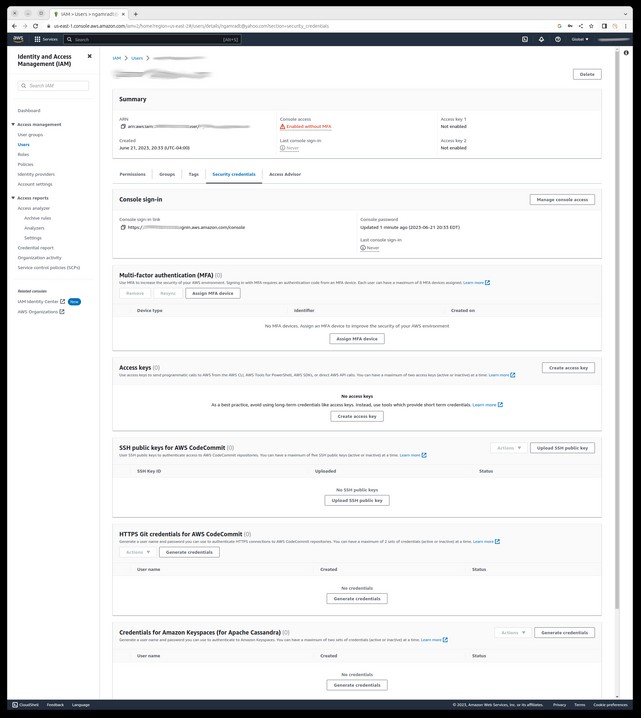Switch to the Groups tab
This screenshot has height=718, width=641.
[x=167, y=174]
